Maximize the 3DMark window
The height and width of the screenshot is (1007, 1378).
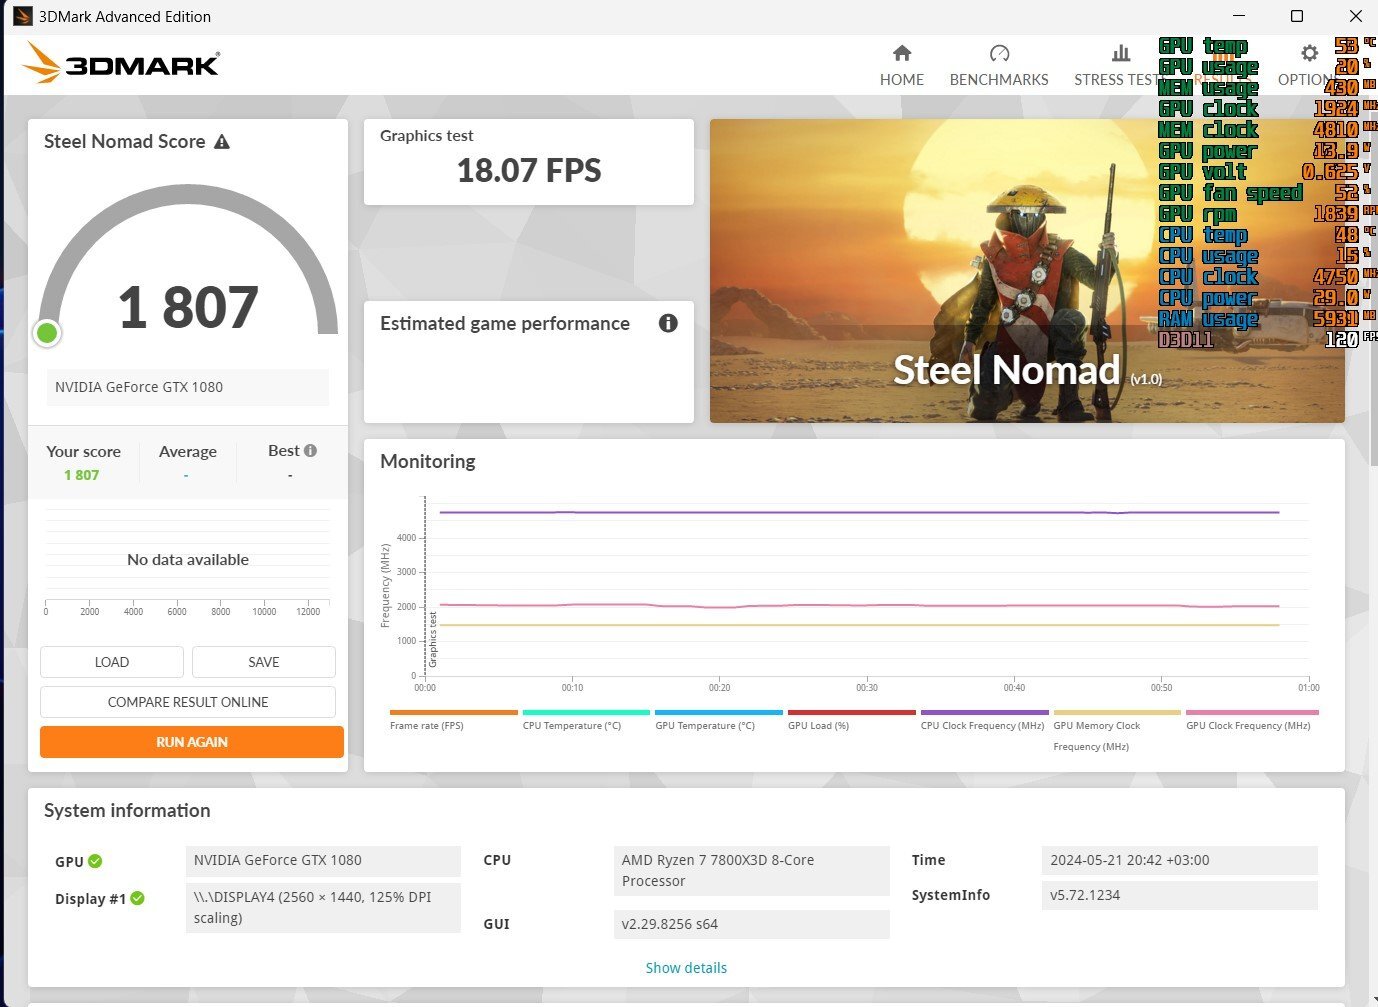[x=1297, y=16]
